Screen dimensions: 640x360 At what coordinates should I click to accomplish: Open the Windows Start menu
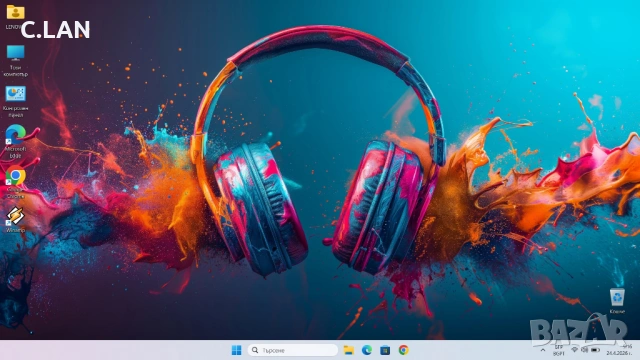pos(236,350)
